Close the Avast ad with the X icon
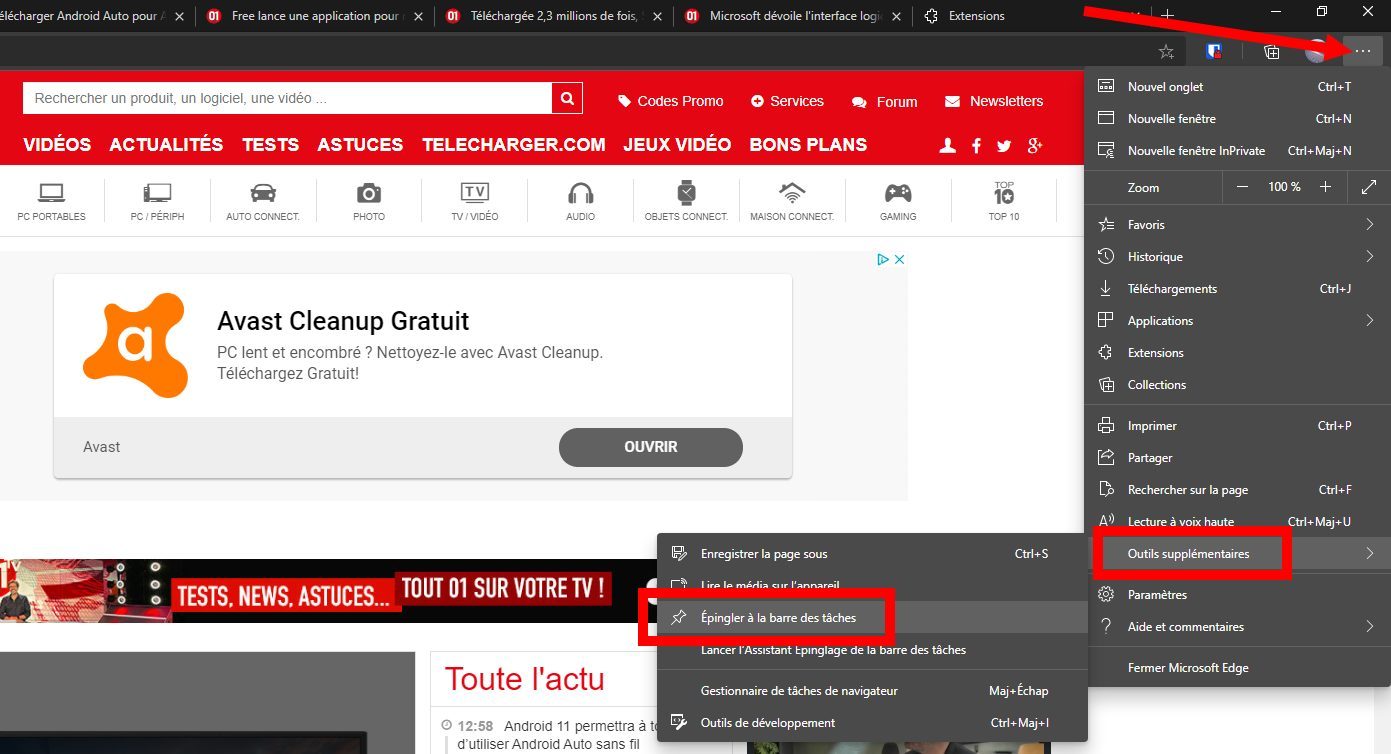The height and width of the screenshot is (754, 1391). point(899,259)
